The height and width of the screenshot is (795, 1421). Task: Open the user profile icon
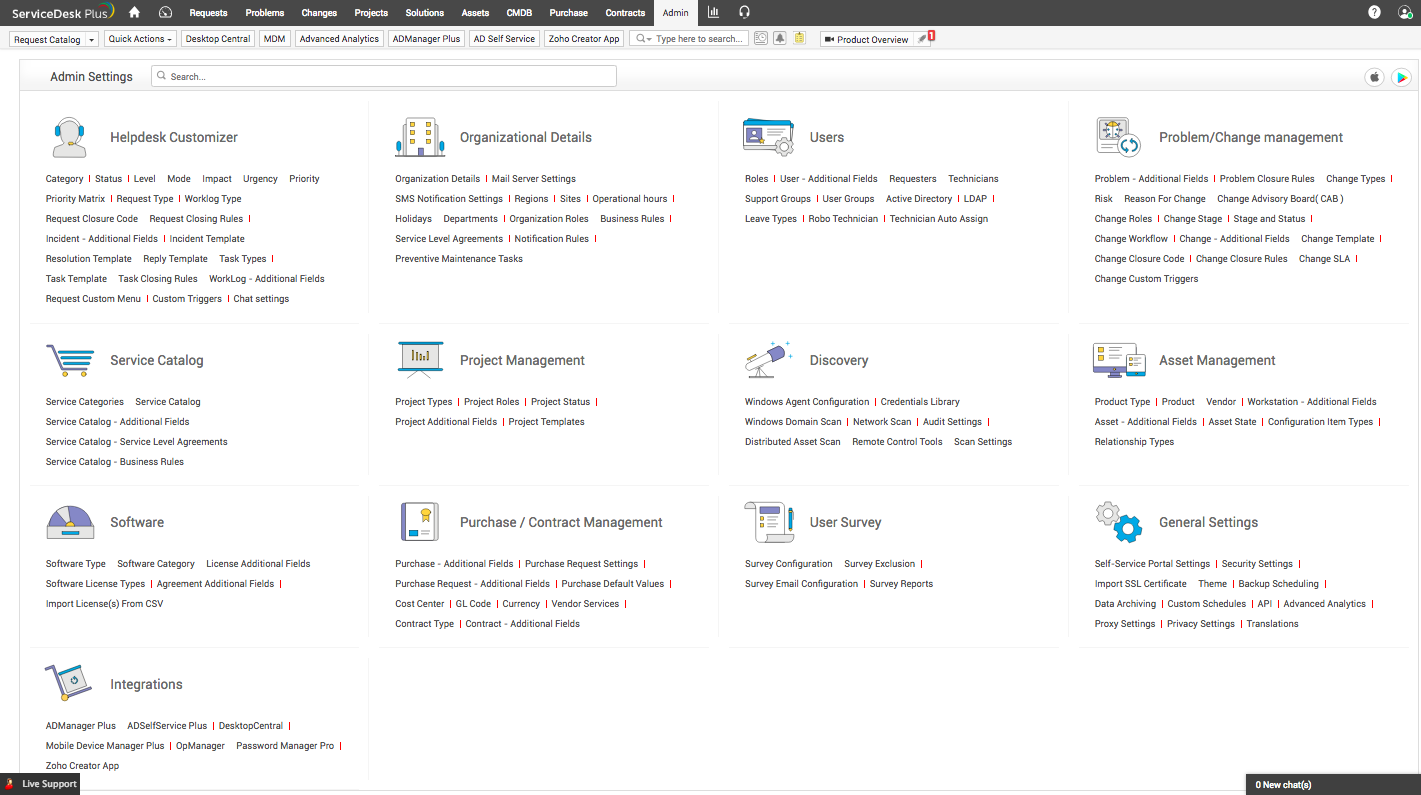click(x=1405, y=12)
